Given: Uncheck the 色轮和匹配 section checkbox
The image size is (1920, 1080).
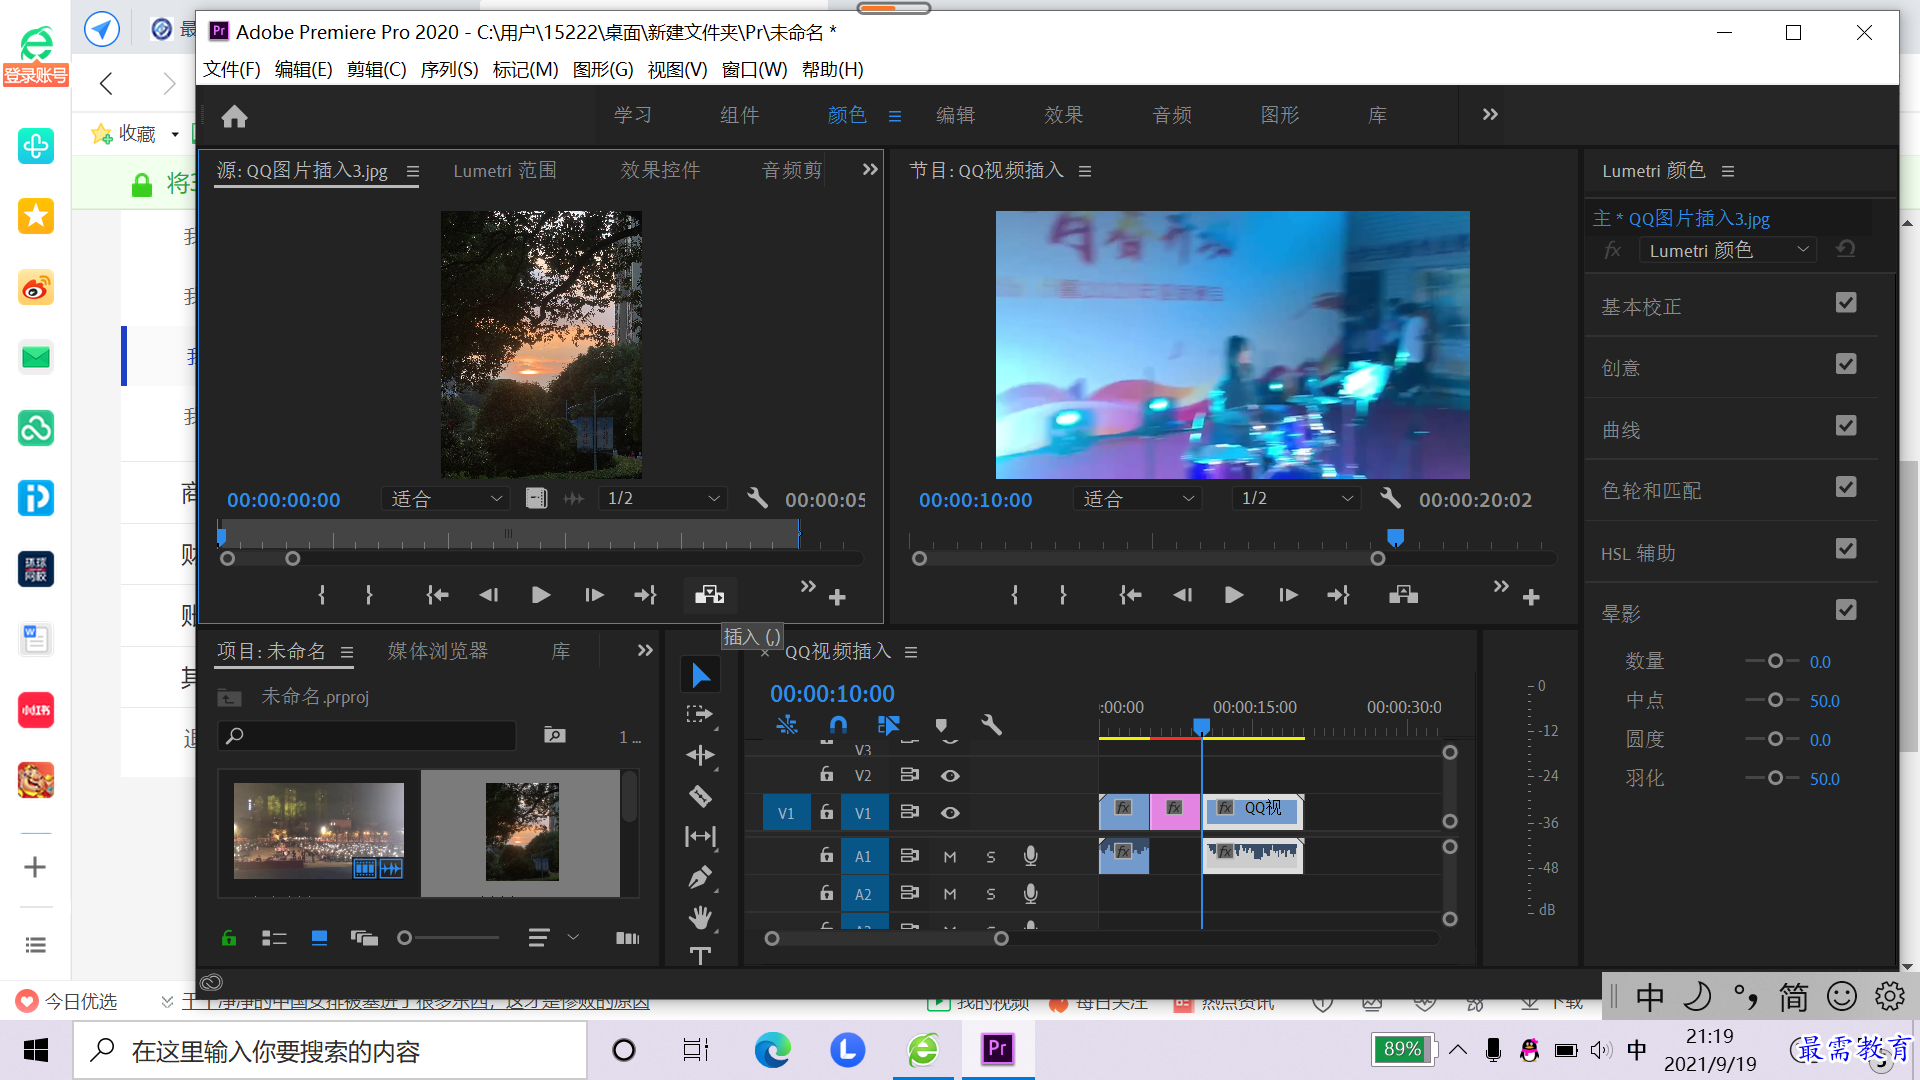Looking at the screenshot, I should click(x=1846, y=487).
